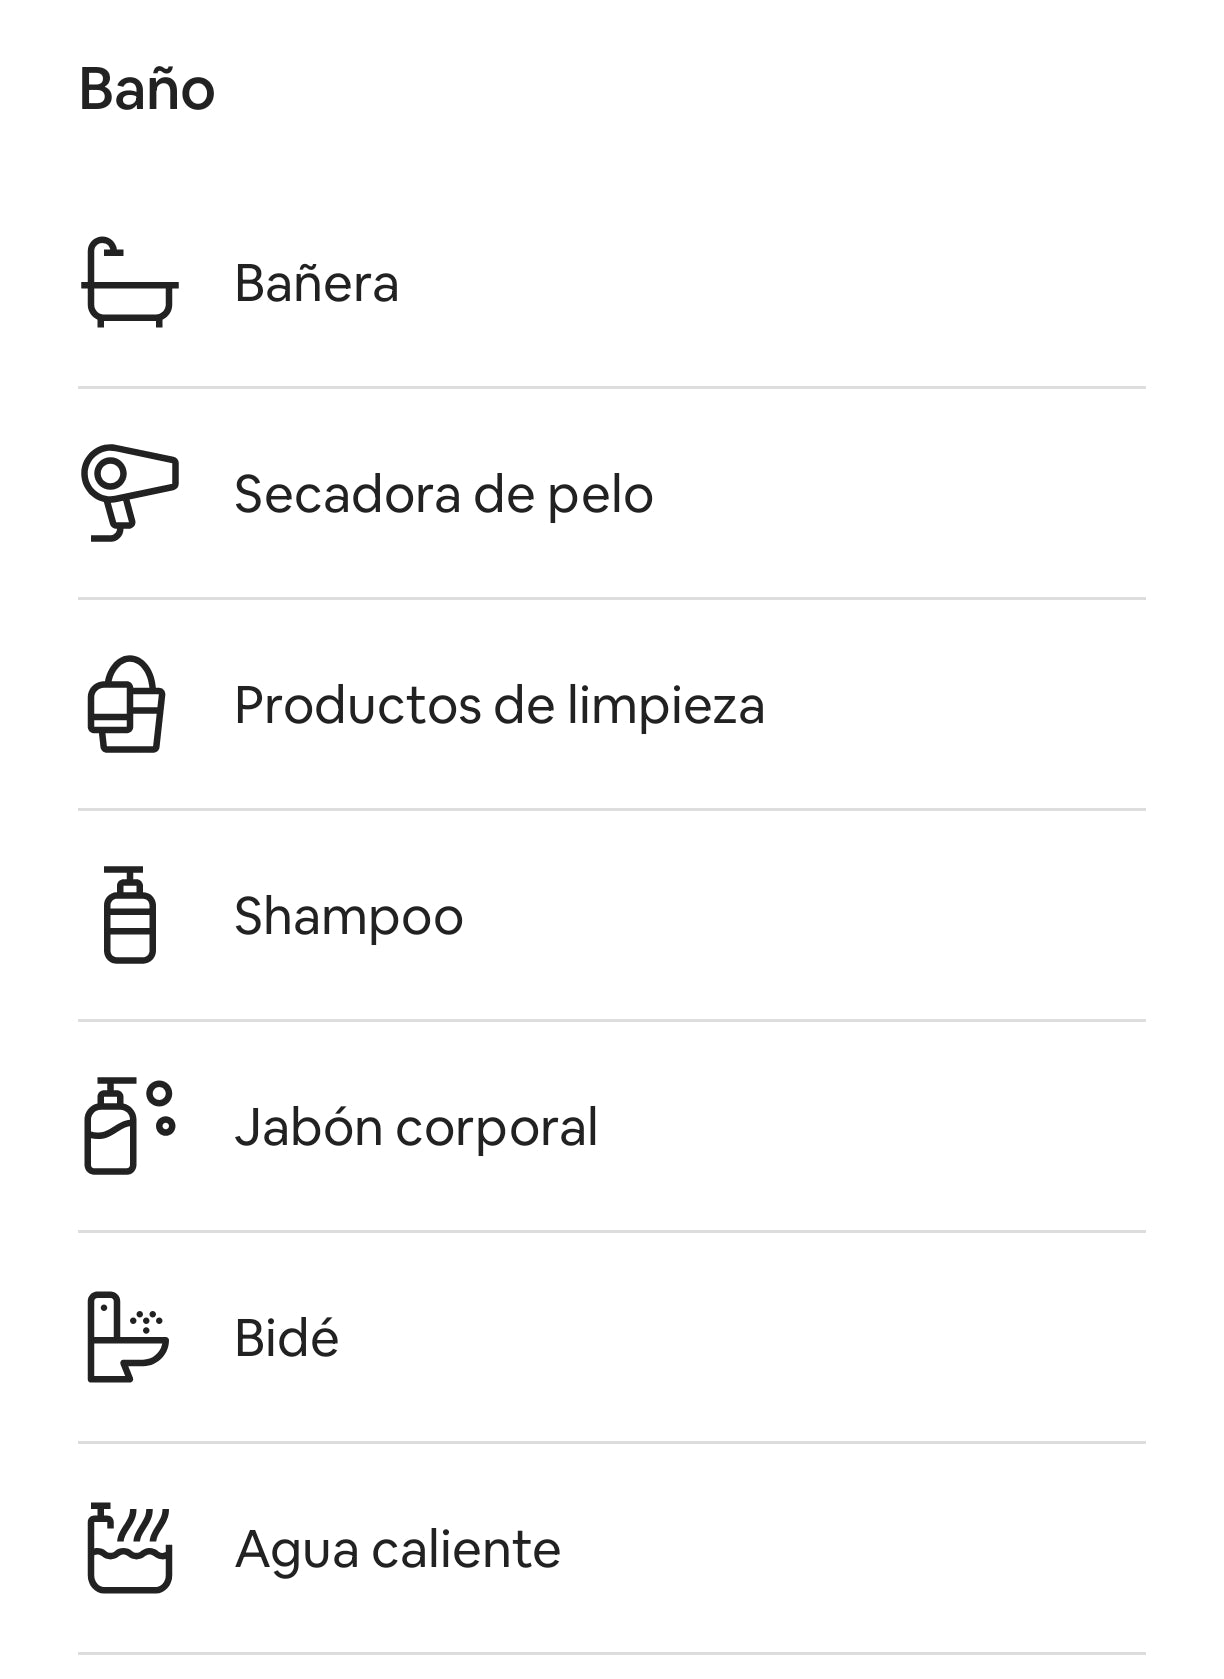The height and width of the screenshot is (1679, 1224).
Task: Select the Bañera amenity label
Action: tap(317, 283)
